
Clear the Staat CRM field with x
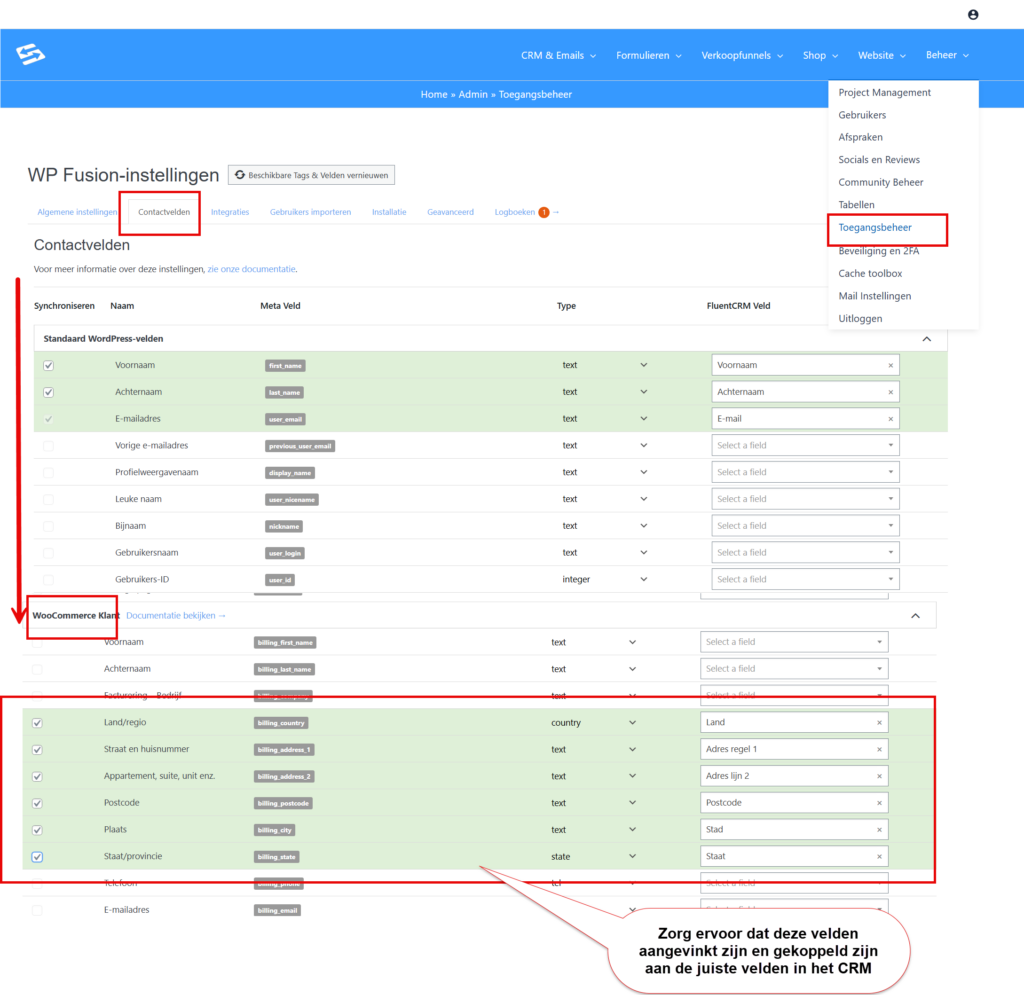879,857
